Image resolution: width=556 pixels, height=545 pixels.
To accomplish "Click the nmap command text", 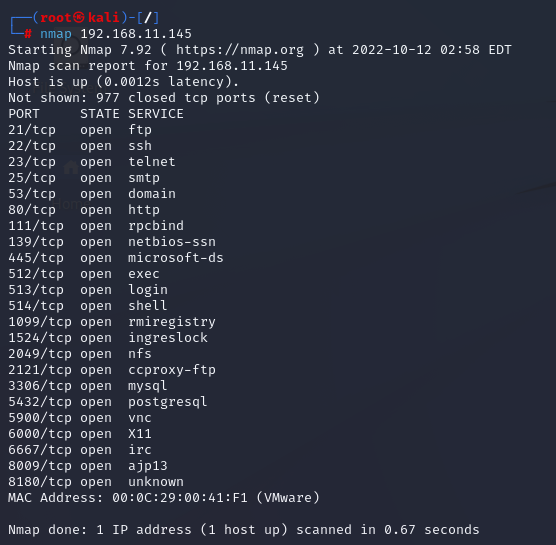I will [x=56, y=34].
